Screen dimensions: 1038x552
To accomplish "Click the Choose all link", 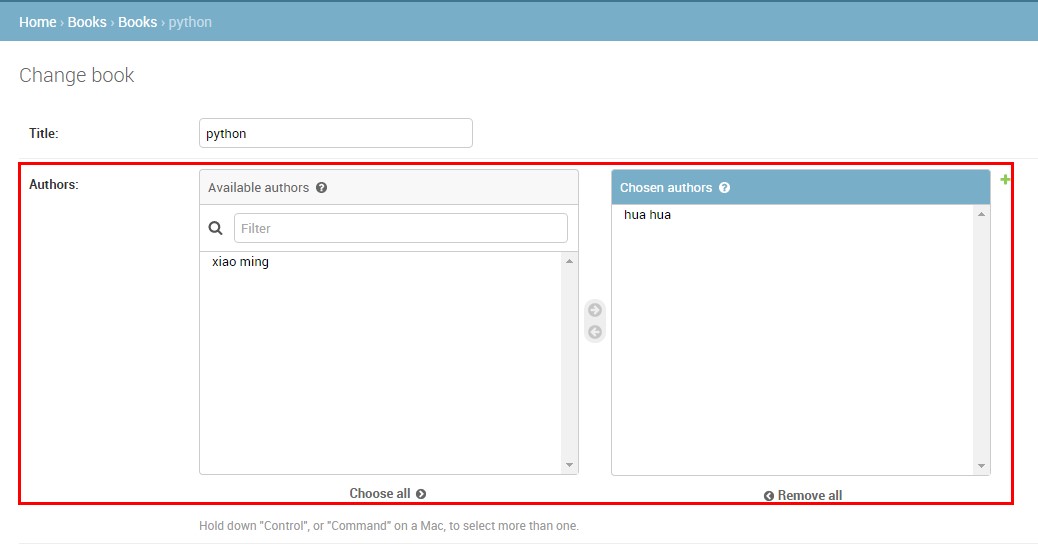I will (x=388, y=494).
